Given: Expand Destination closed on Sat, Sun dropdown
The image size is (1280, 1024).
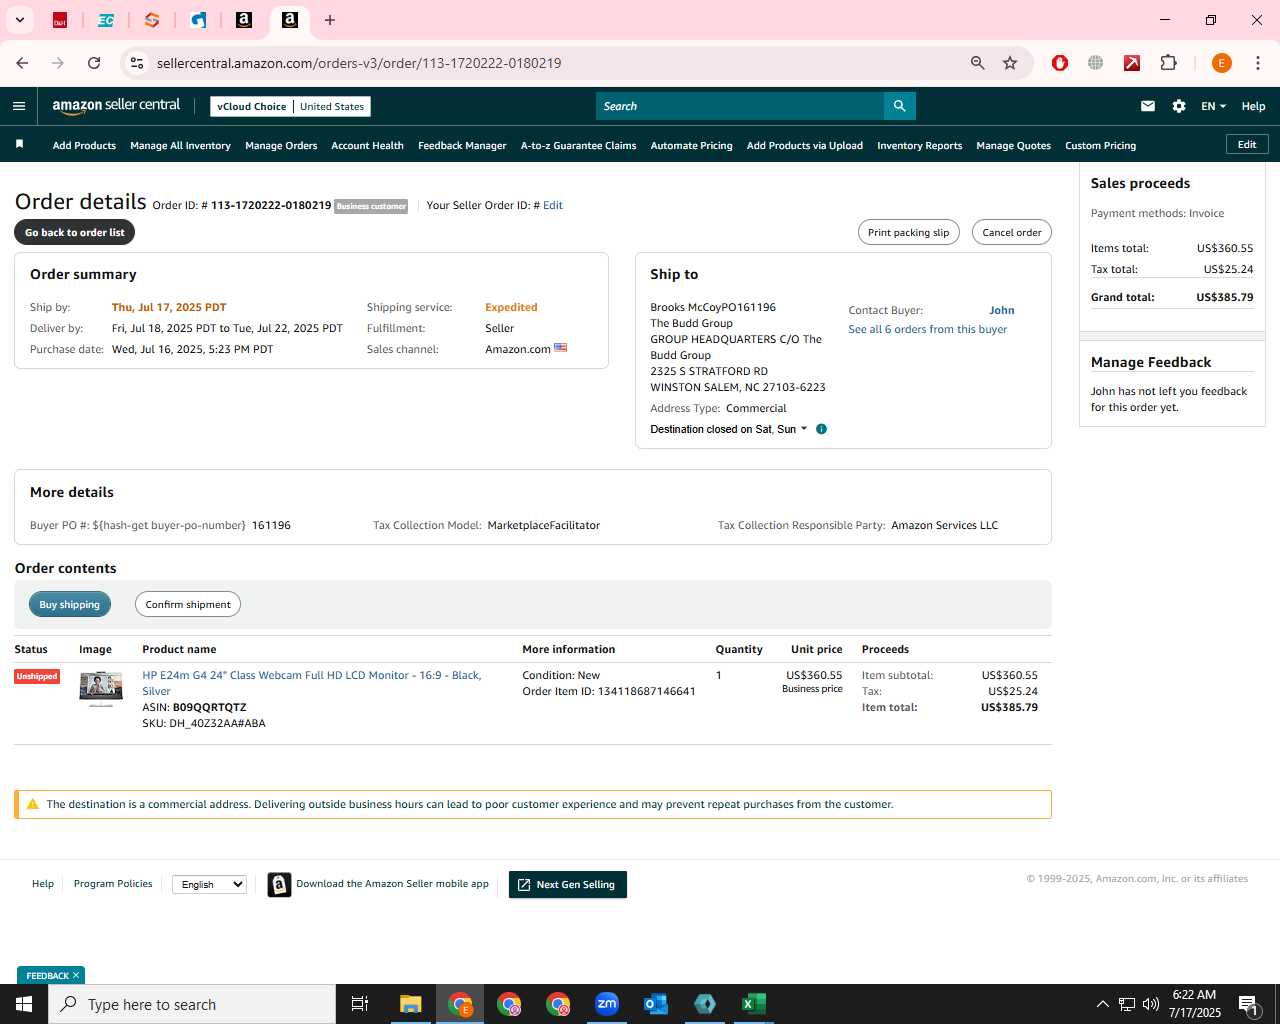Looking at the screenshot, I should [729, 429].
